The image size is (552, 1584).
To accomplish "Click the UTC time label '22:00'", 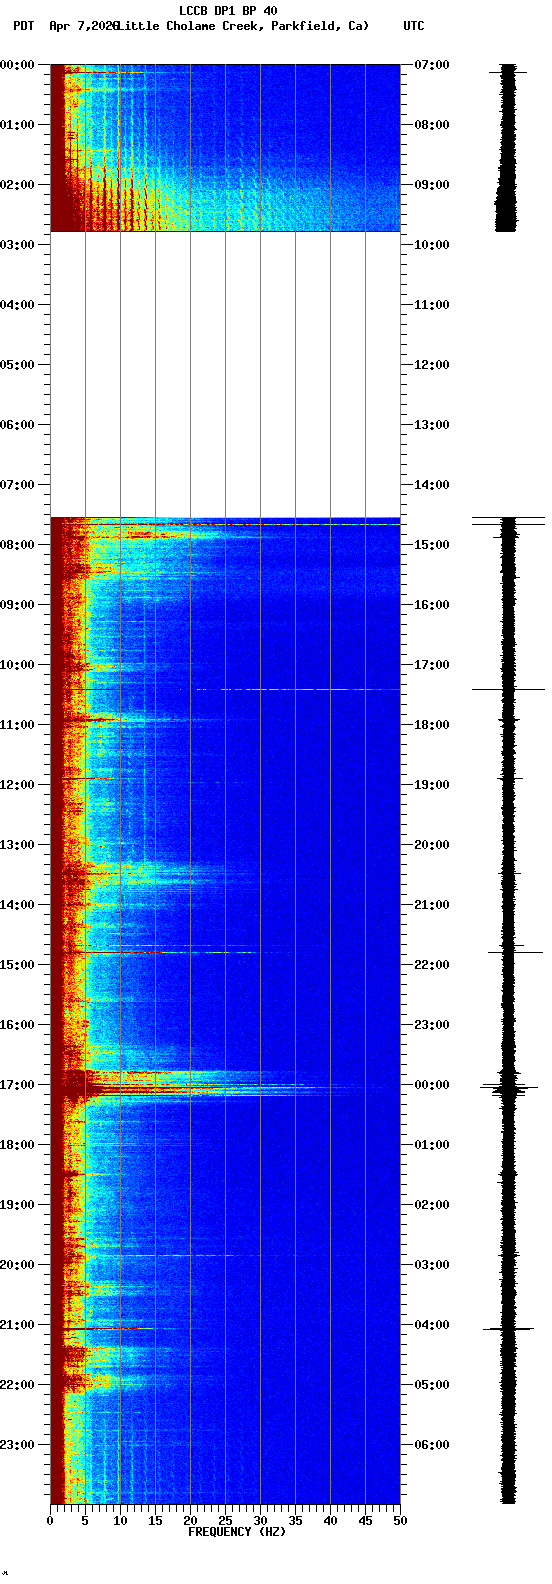I will click(x=432, y=964).
